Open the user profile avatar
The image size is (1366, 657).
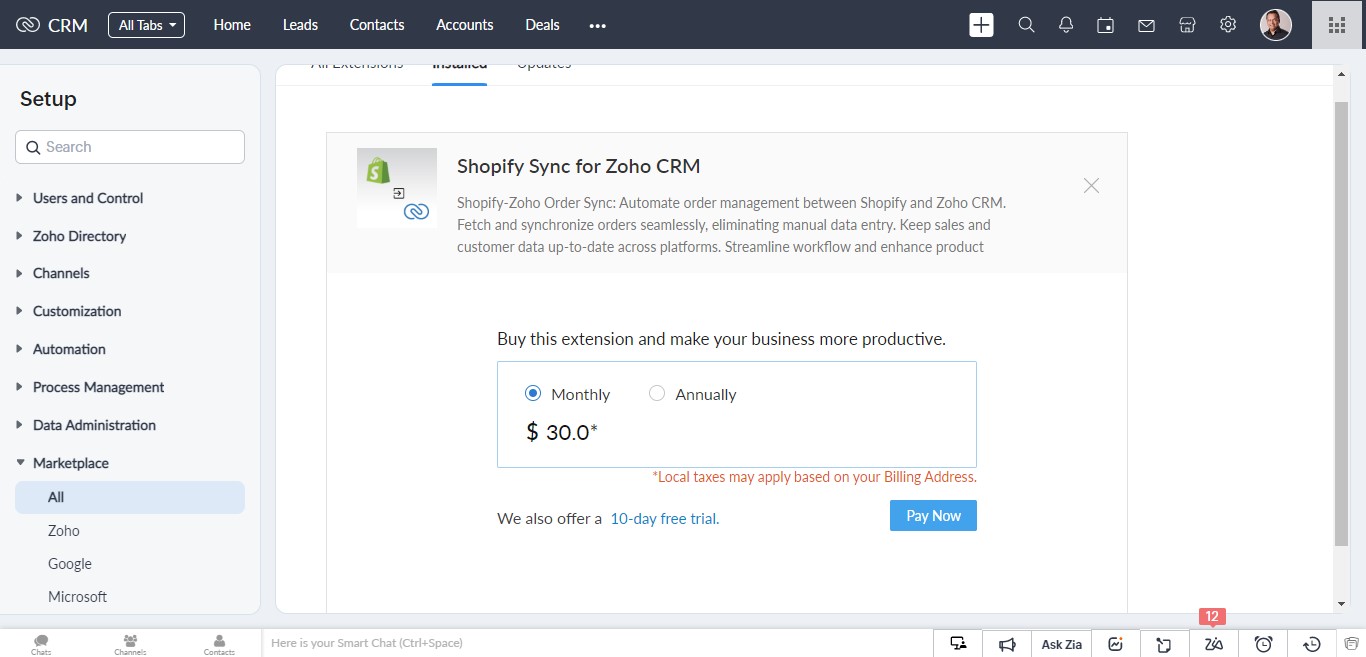[1276, 25]
